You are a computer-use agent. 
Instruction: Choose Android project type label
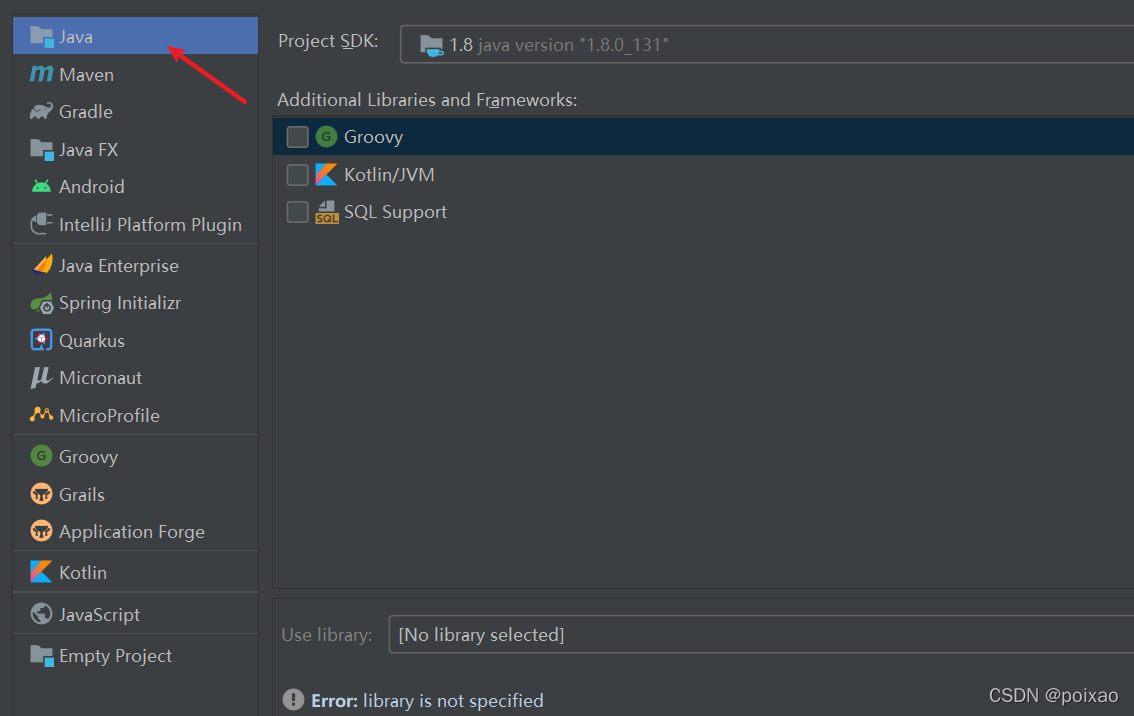92,187
